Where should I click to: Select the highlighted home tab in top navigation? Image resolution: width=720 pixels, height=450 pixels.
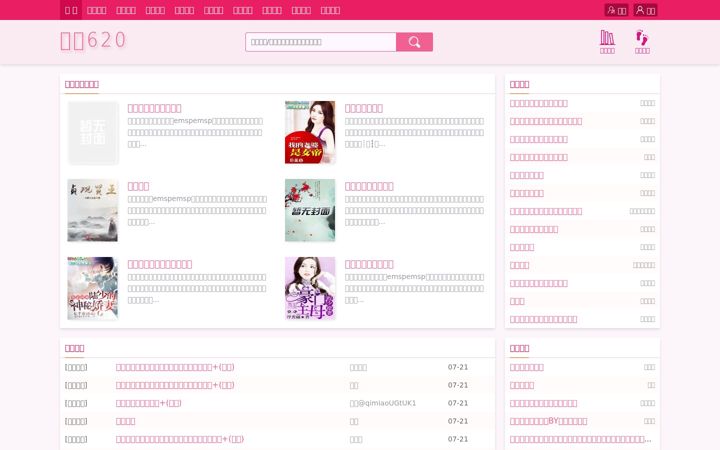click(x=71, y=10)
